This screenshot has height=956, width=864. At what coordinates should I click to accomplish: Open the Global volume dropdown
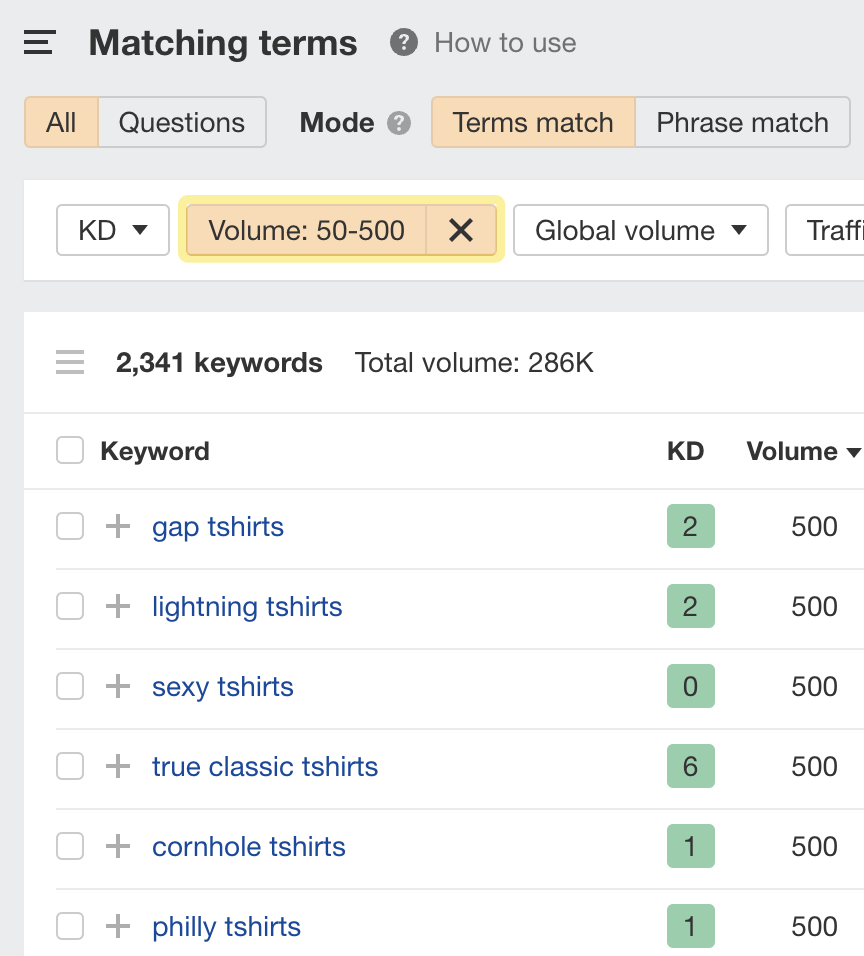pyautogui.click(x=640, y=230)
